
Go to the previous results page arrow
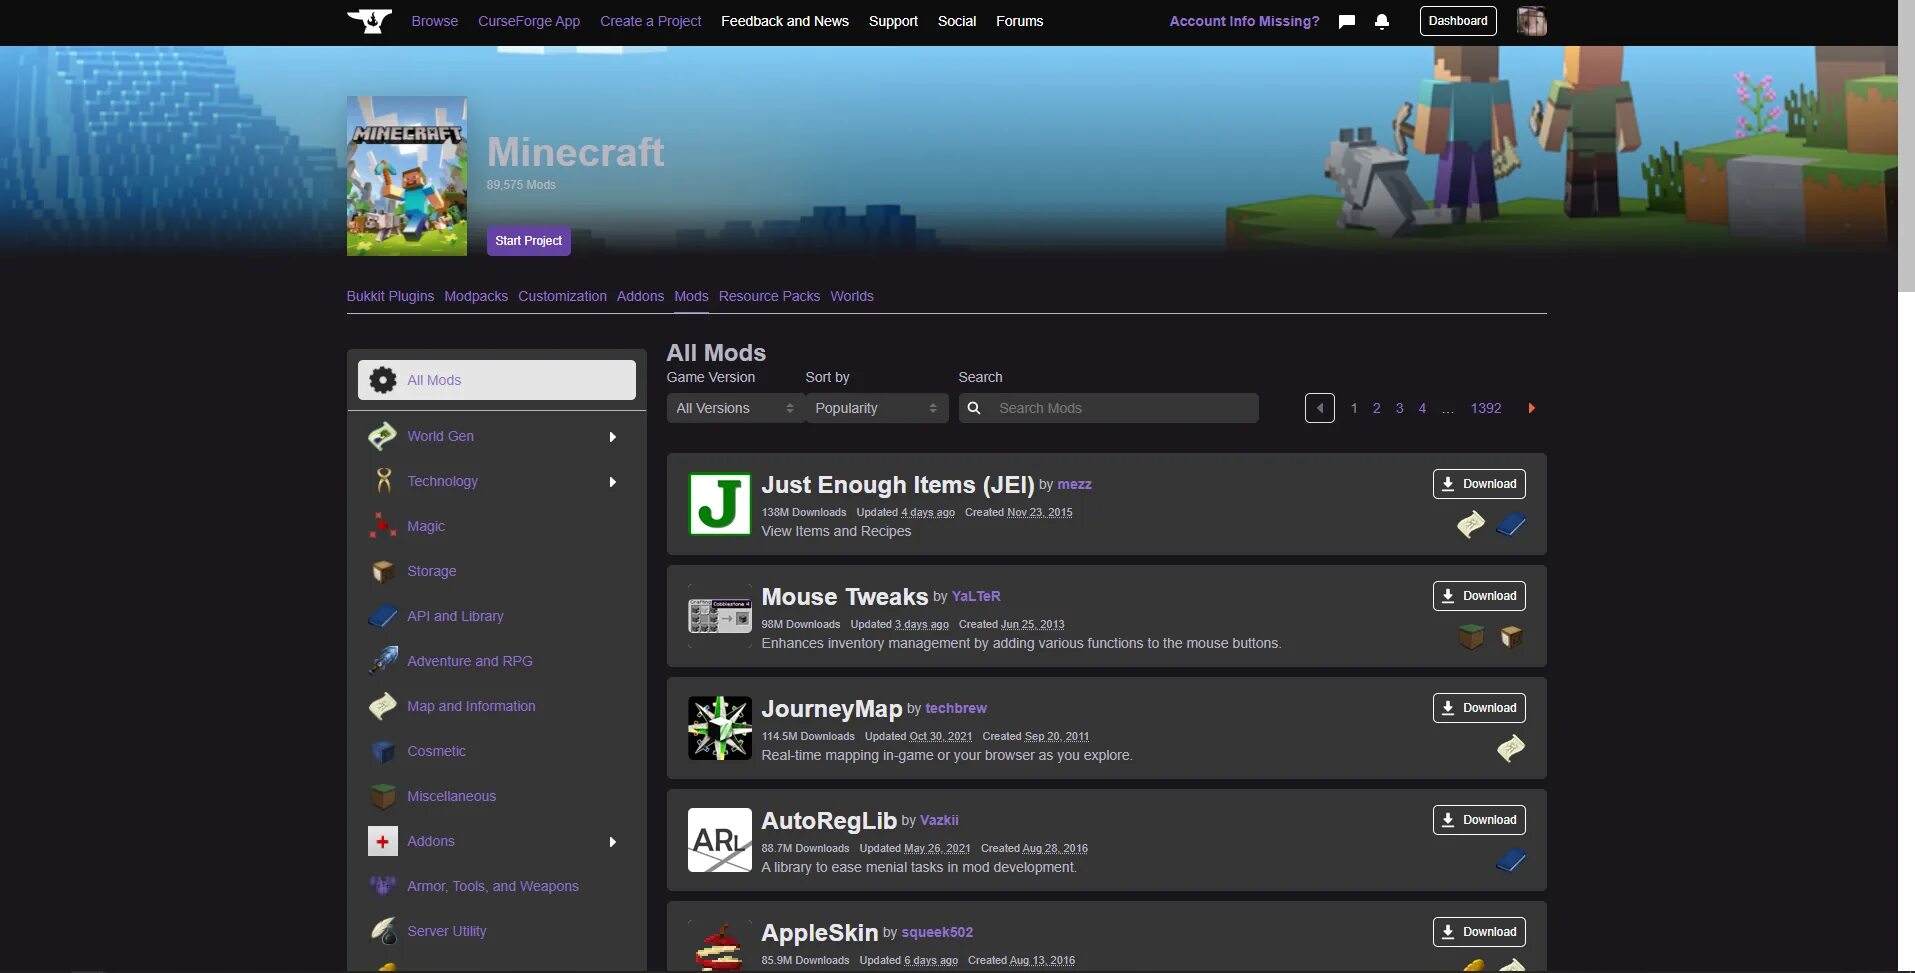tap(1320, 408)
